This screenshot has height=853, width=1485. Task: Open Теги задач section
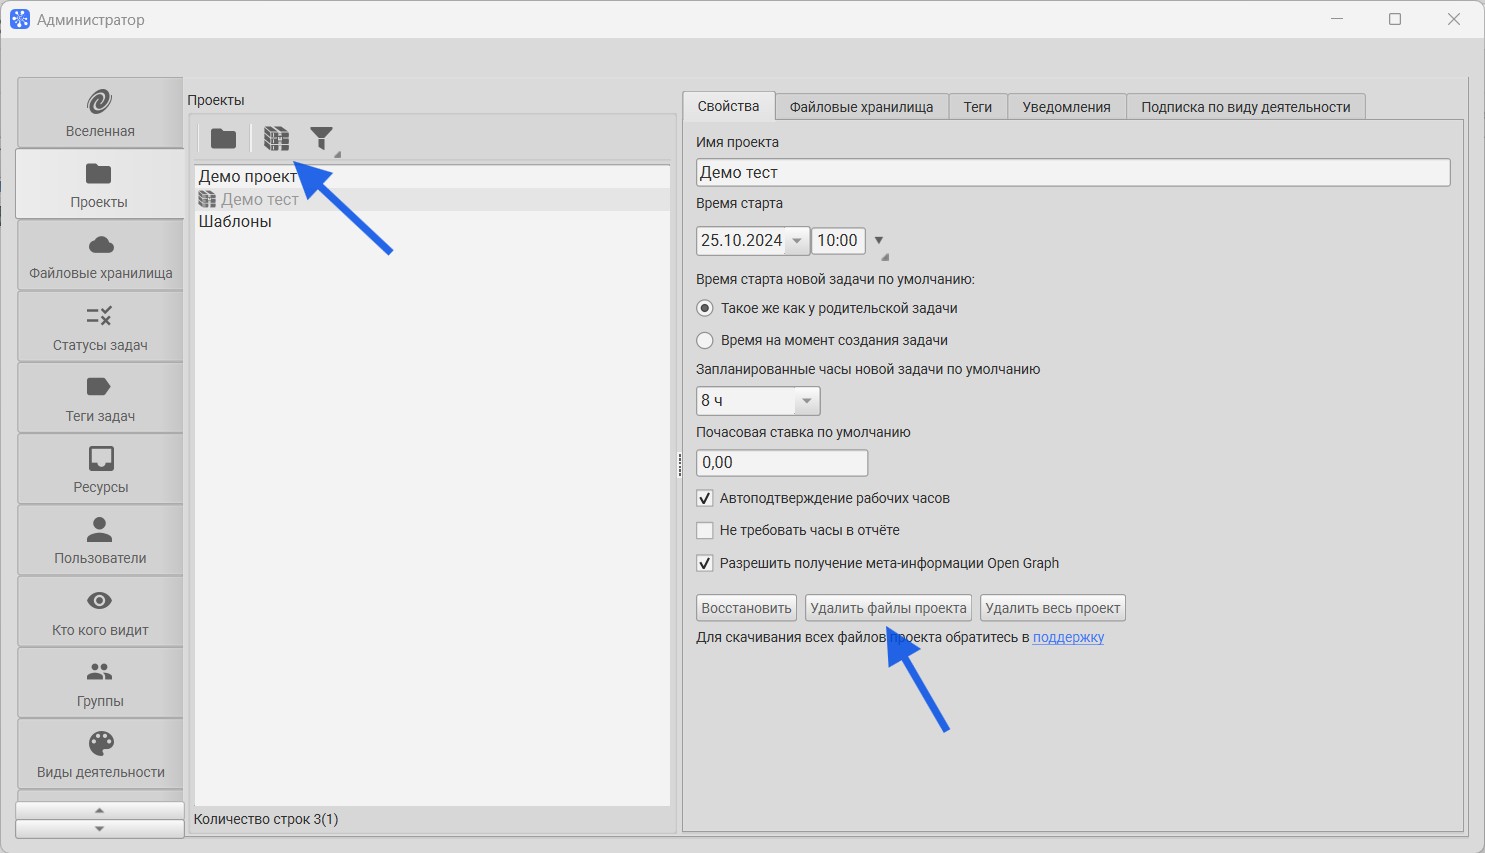click(x=100, y=398)
